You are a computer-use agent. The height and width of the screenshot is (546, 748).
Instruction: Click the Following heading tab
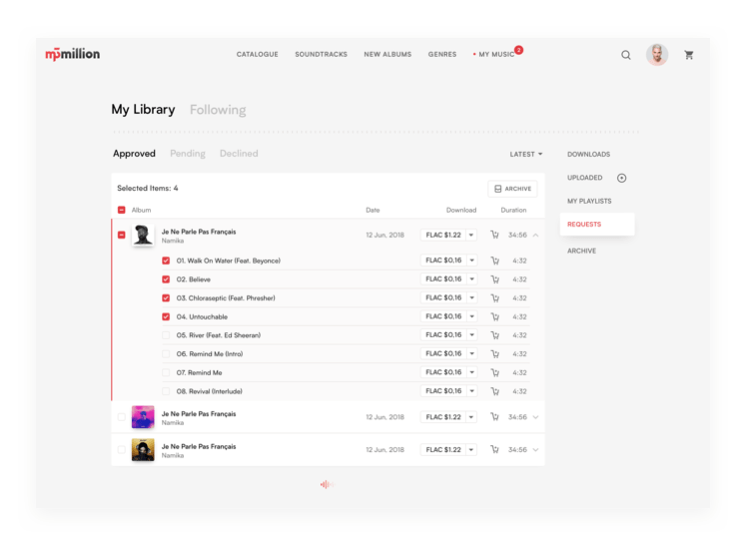[x=217, y=110]
